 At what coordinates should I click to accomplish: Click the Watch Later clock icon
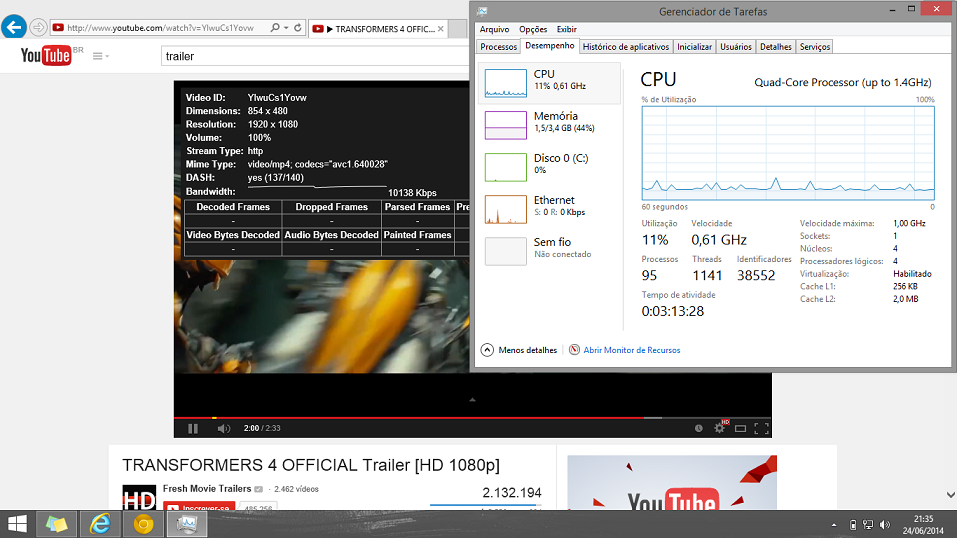(x=699, y=429)
